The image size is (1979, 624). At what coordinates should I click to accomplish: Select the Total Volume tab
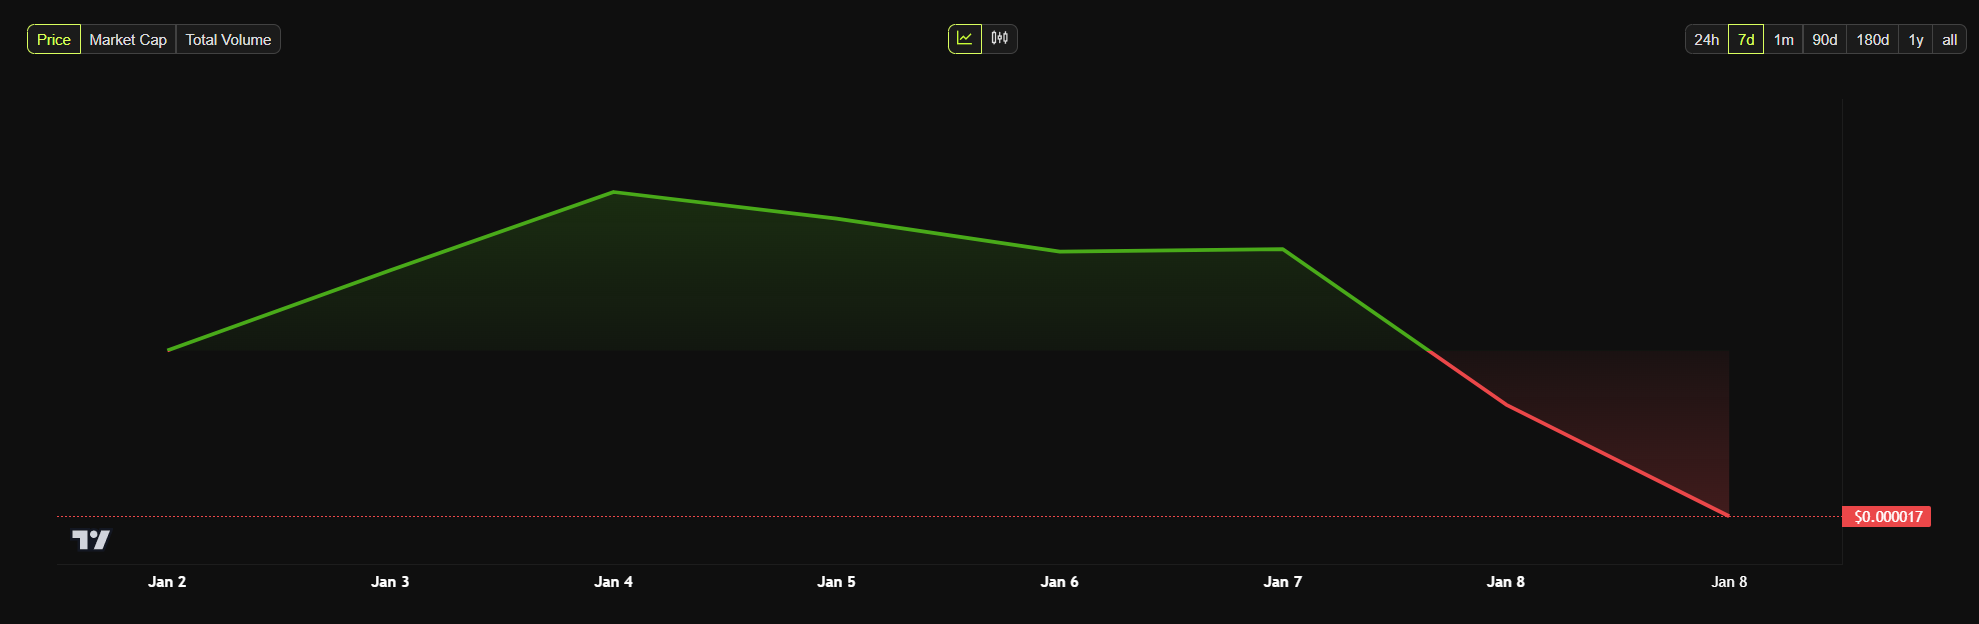pos(228,39)
